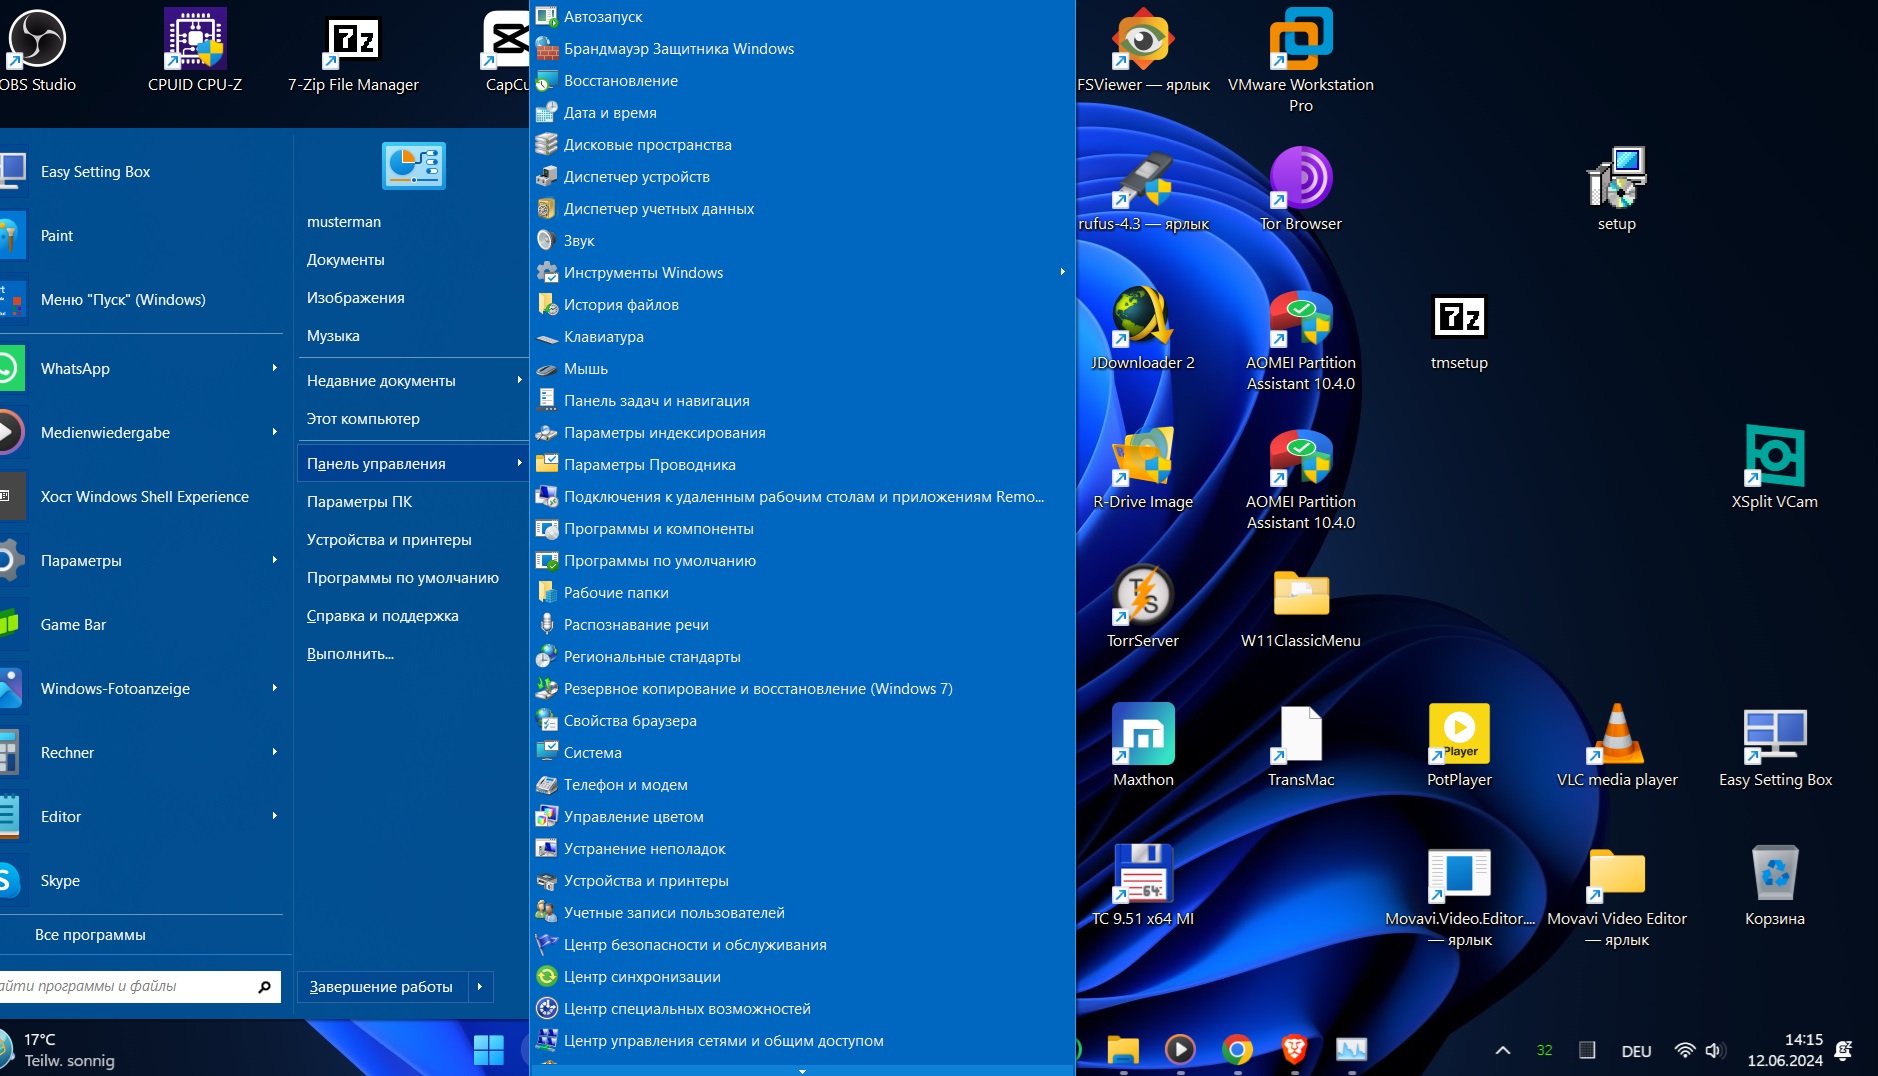The width and height of the screenshot is (1878, 1076).
Task: Click Google Chrome in the taskbar
Action: tap(1237, 1049)
